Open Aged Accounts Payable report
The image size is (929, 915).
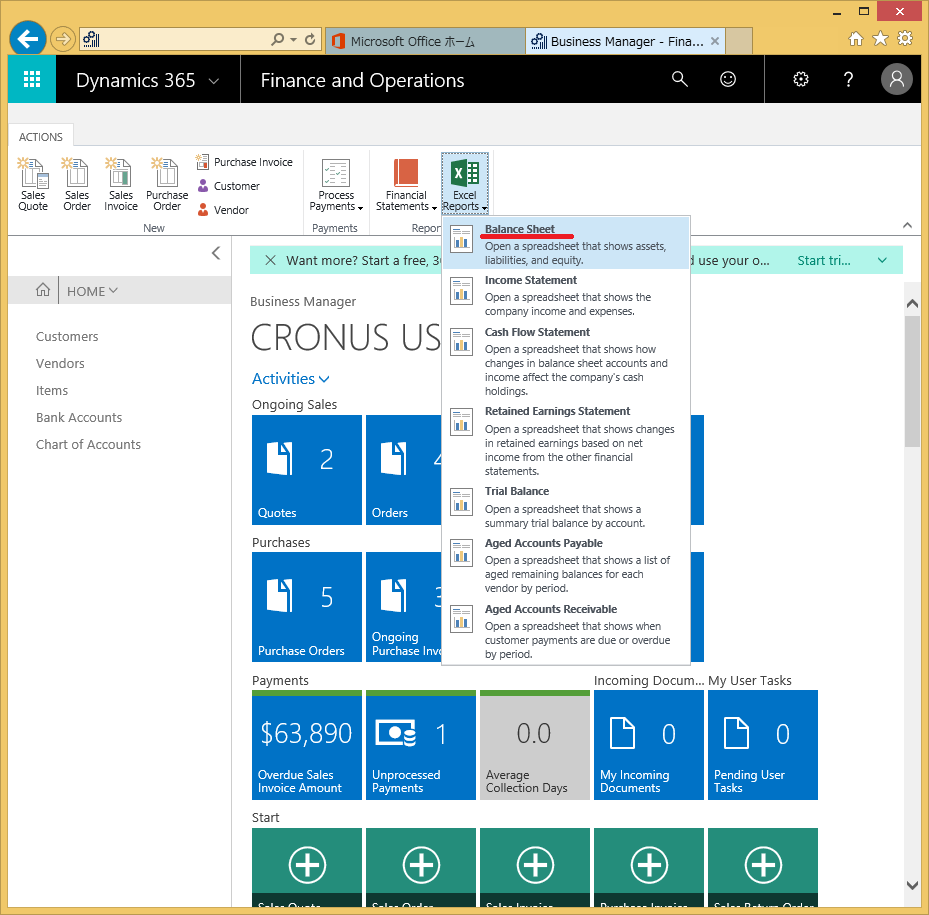coord(566,565)
